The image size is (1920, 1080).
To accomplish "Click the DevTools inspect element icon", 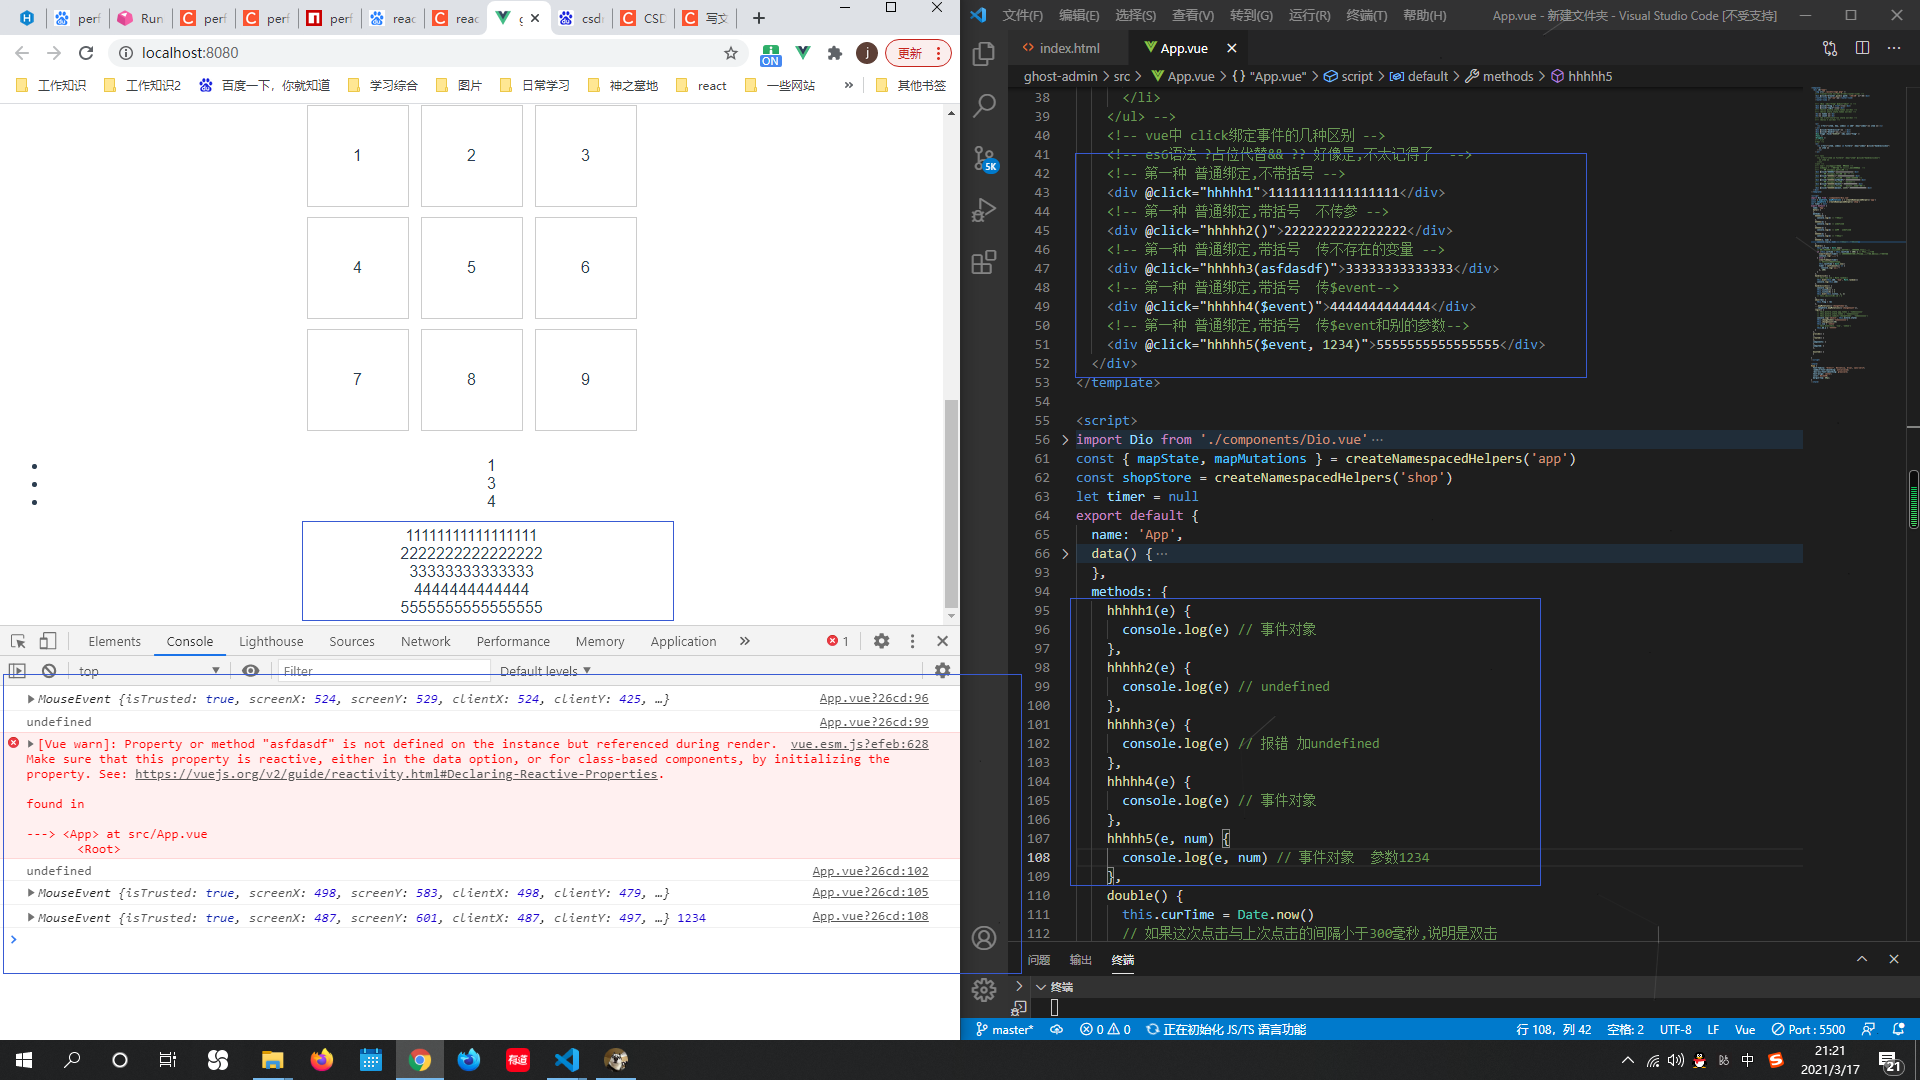I will [18, 641].
